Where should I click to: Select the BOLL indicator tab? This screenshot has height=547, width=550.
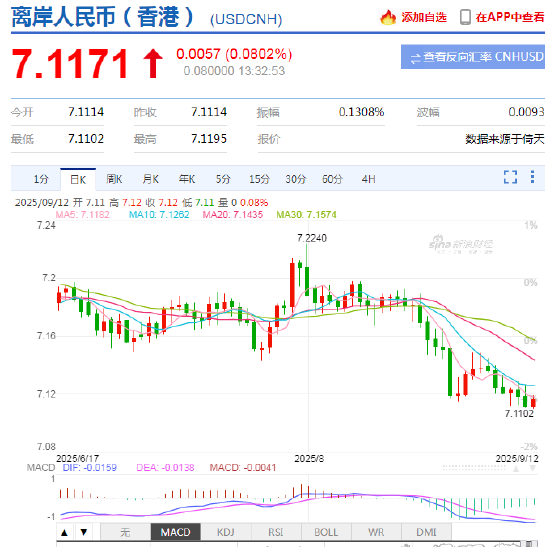tap(326, 532)
